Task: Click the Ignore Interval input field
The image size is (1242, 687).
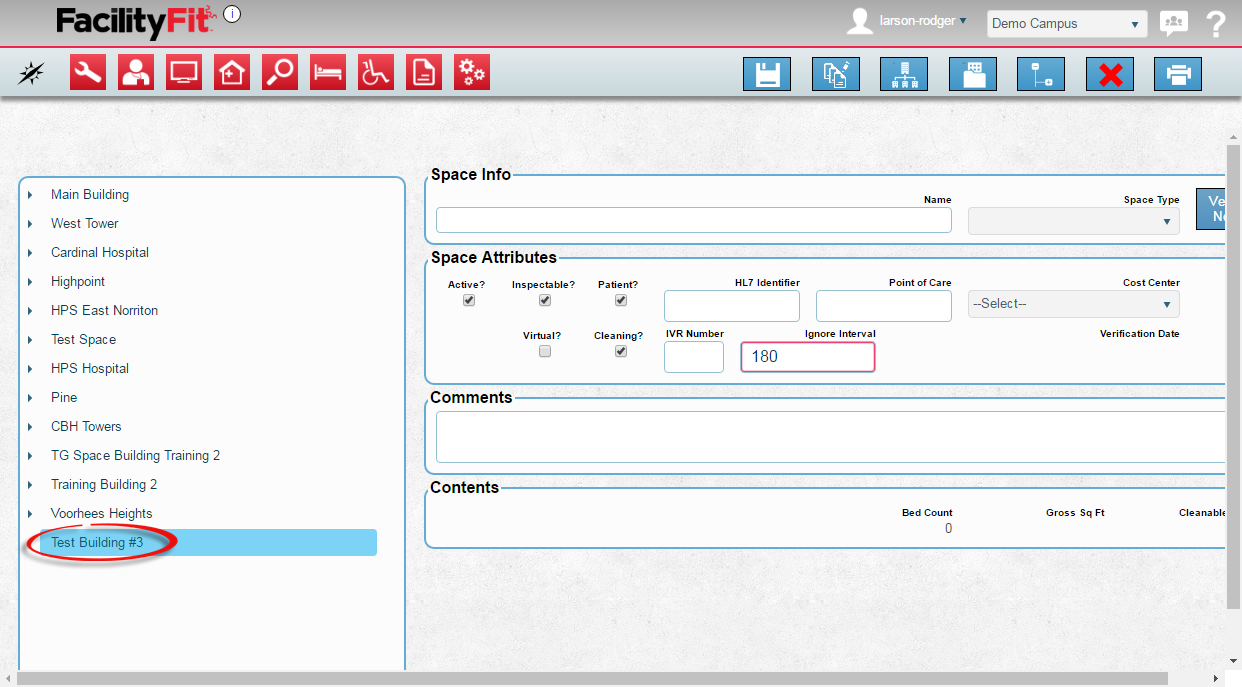Action: click(x=808, y=357)
